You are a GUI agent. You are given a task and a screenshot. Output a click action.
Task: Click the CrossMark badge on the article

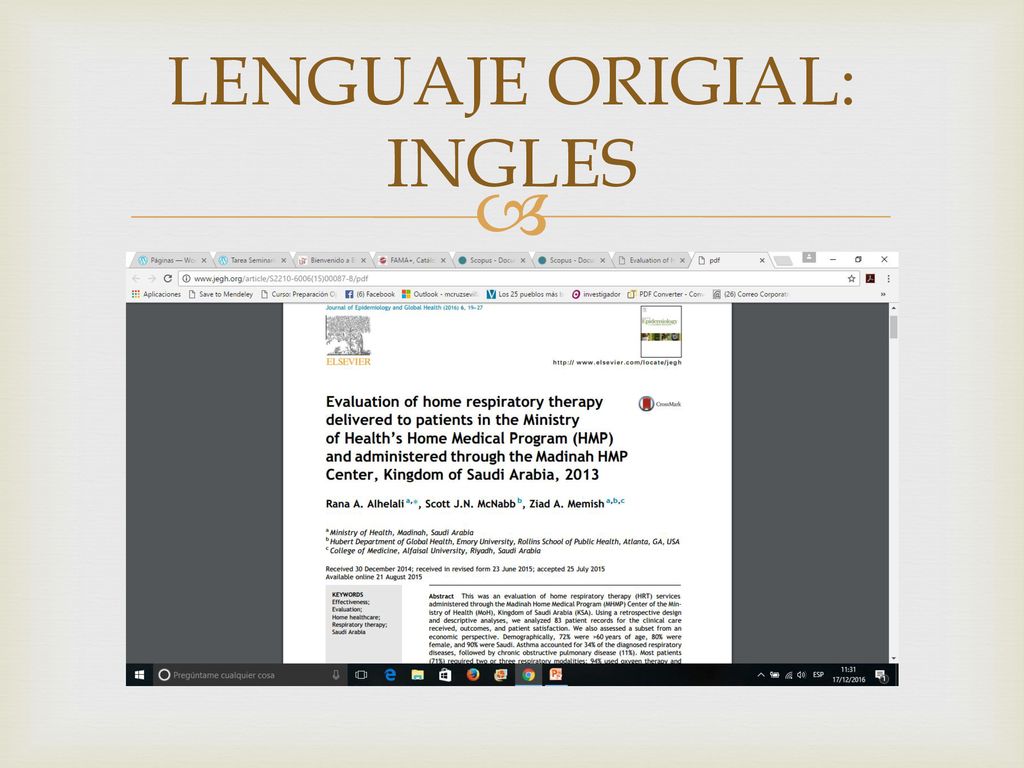660,404
